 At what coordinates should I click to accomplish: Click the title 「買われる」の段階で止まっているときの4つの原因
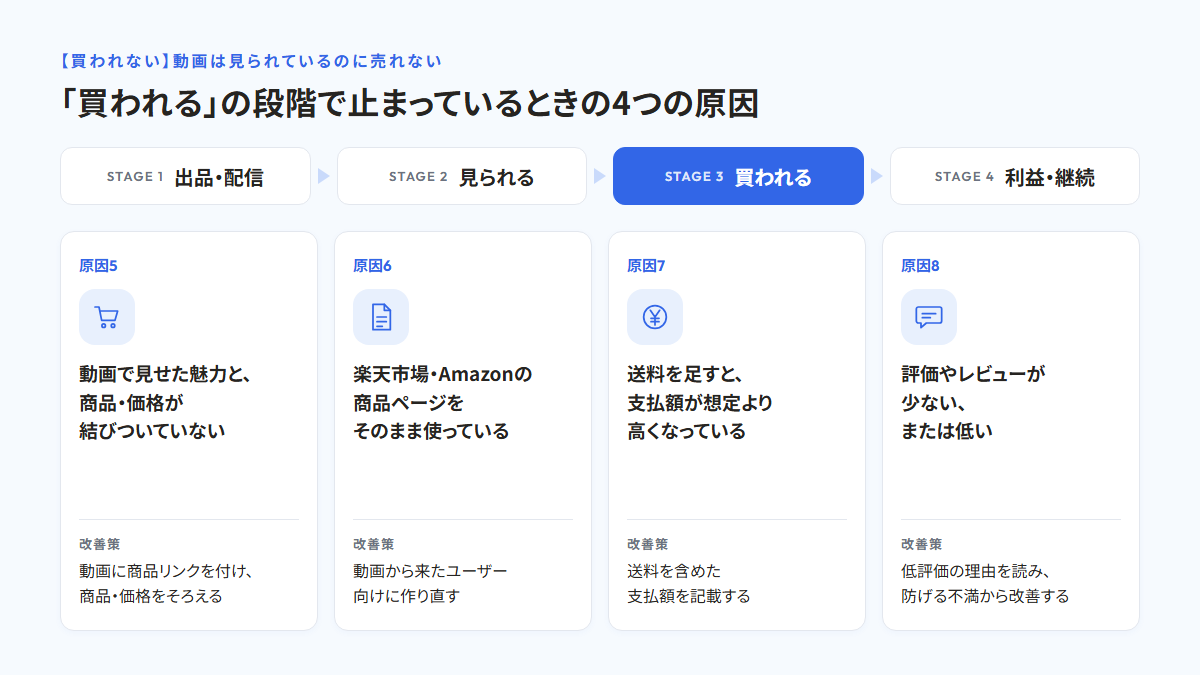[x=410, y=103]
